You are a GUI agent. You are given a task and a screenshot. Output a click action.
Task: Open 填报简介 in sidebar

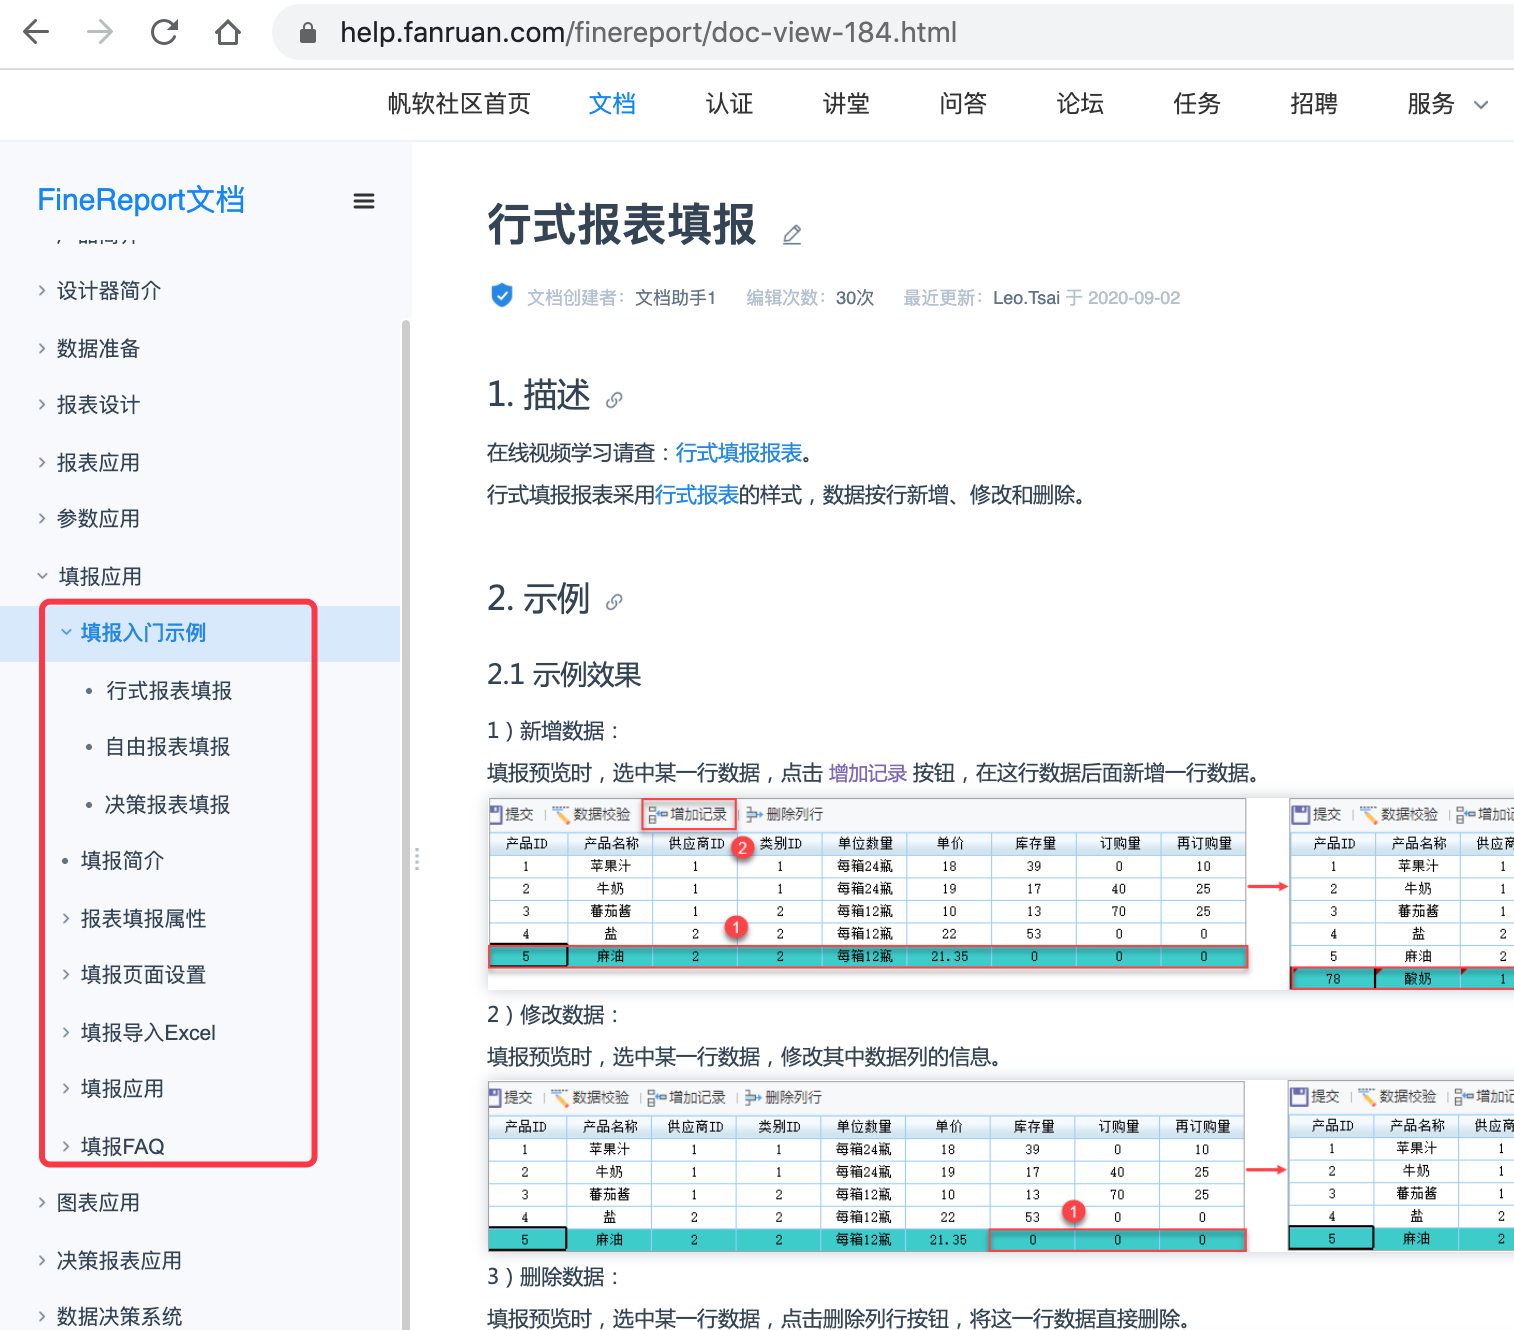coord(122,861)
